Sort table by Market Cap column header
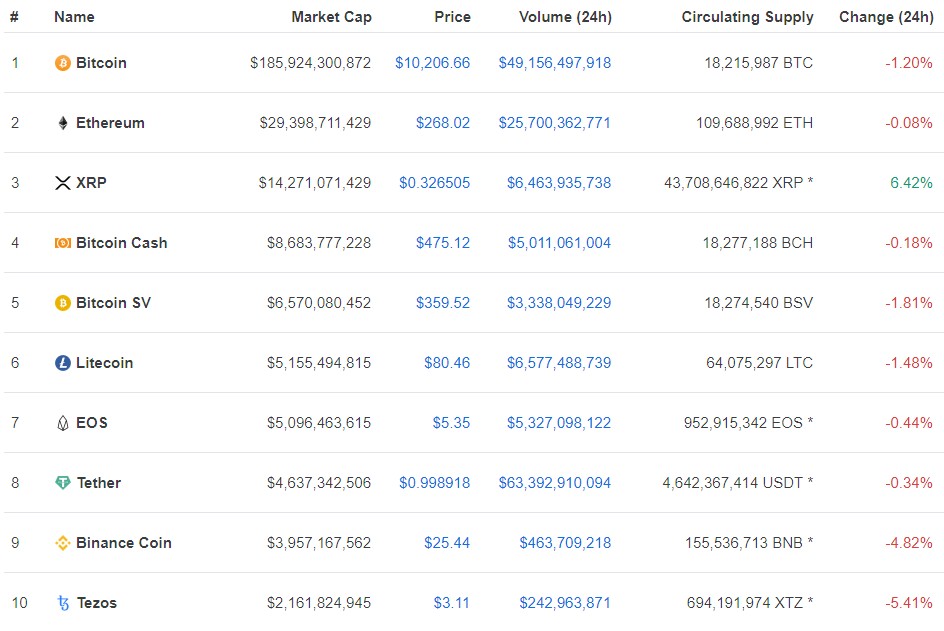Viewport: 944px width, 631px height. 331,17
